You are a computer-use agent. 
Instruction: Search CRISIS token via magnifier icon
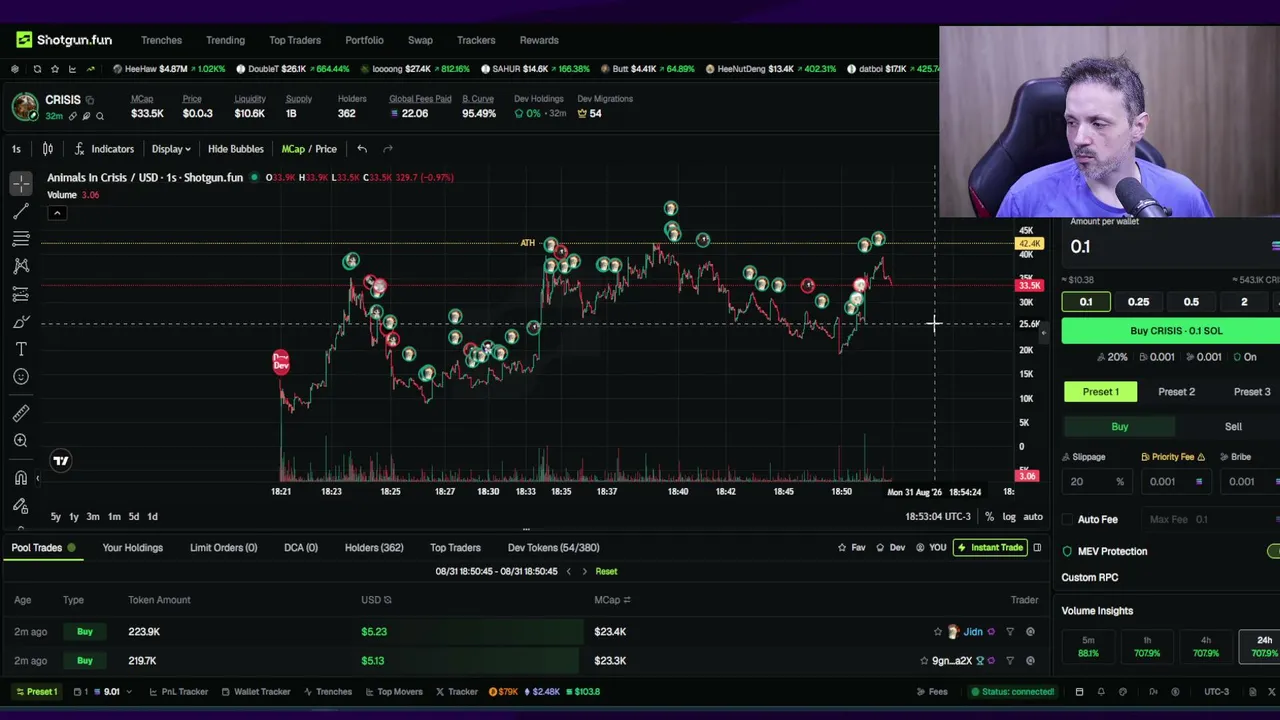point(100,116)
